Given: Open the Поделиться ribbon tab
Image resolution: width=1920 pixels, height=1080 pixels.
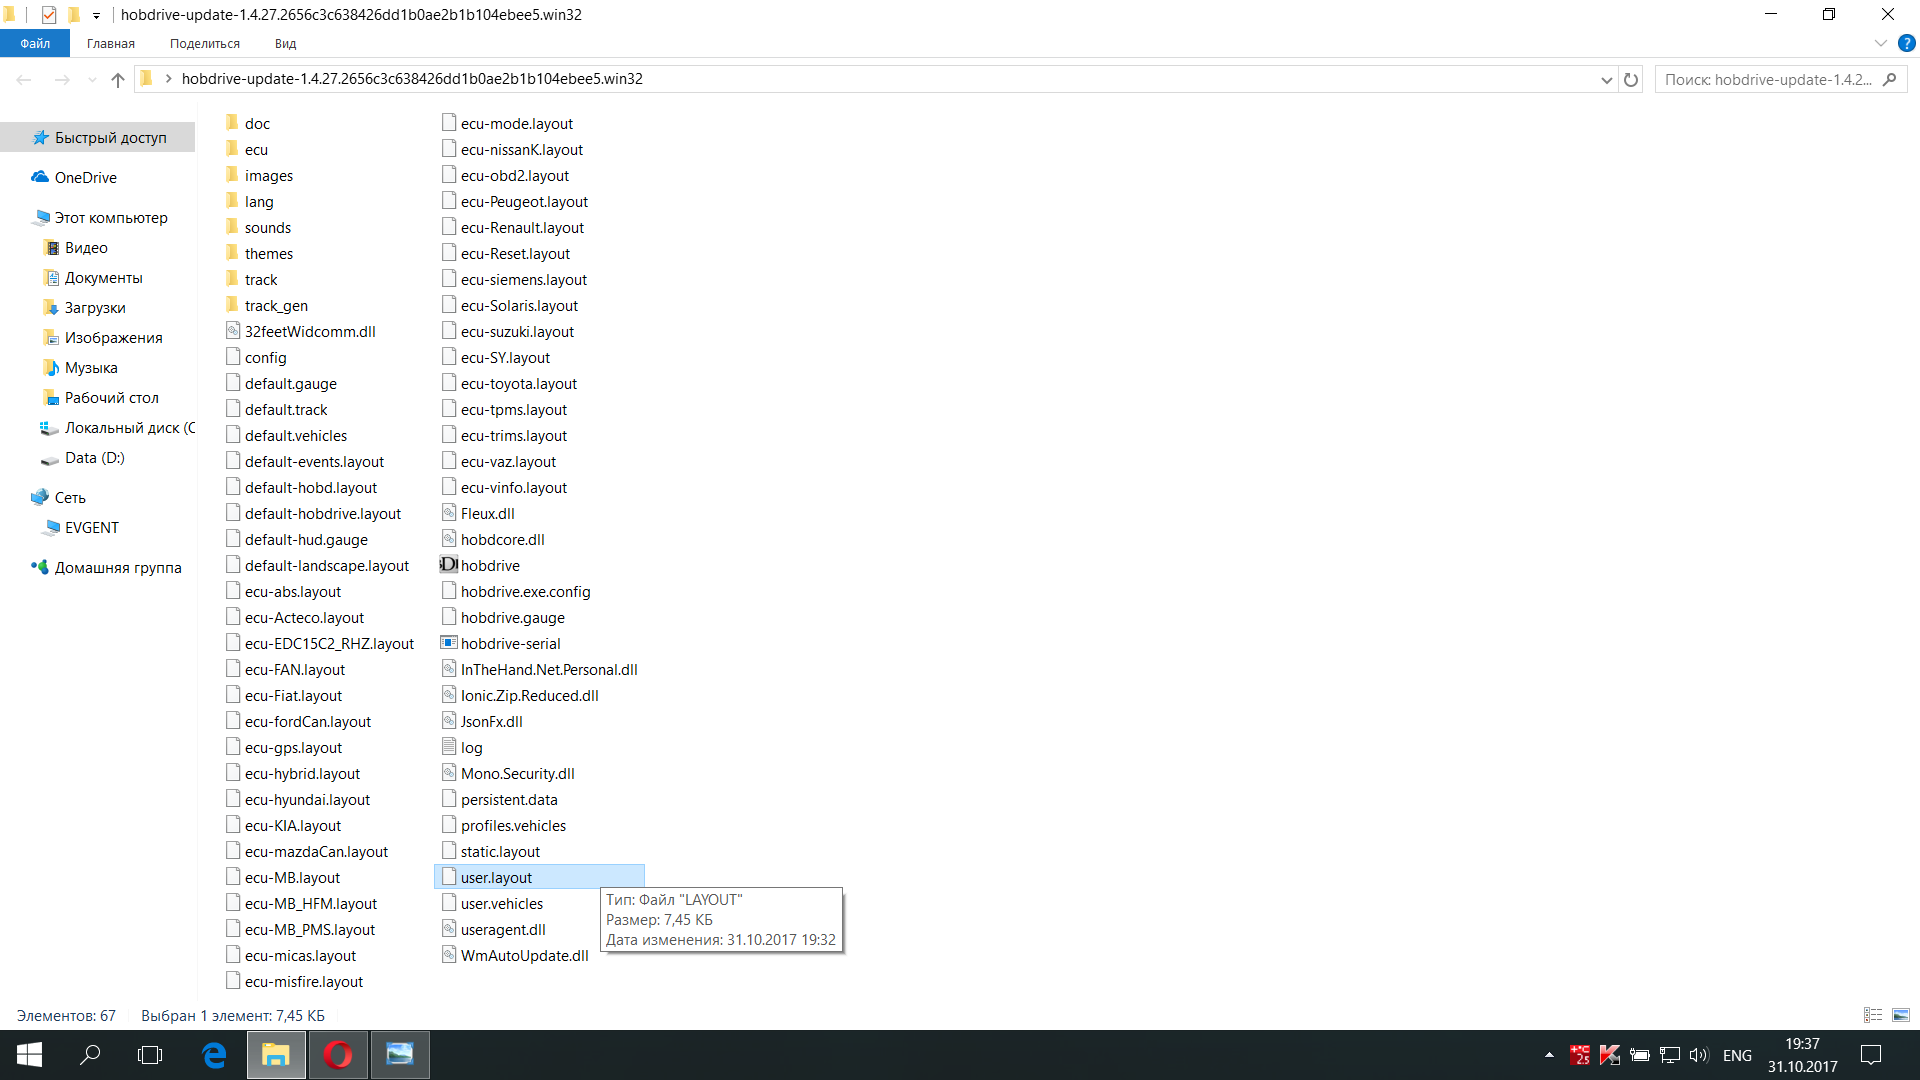Looking at the screenshot, I should tap(205, 44).
